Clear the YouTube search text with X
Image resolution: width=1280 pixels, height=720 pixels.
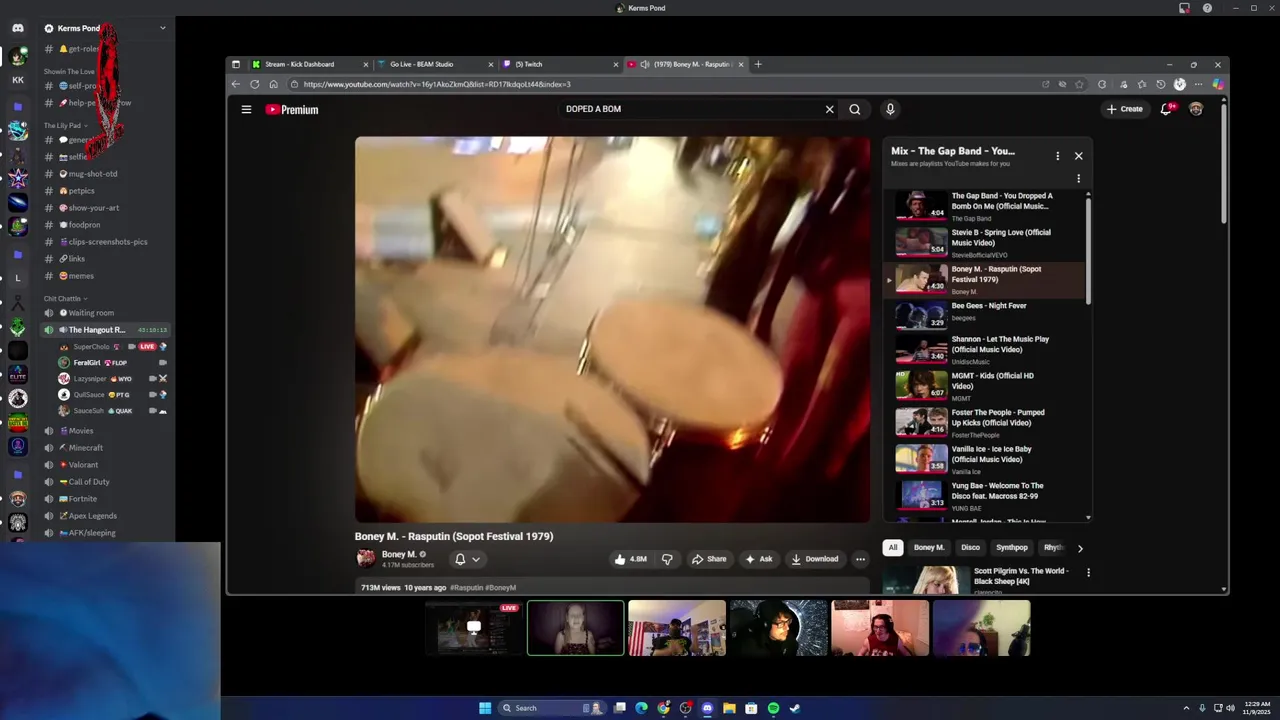tap(829, 109)
